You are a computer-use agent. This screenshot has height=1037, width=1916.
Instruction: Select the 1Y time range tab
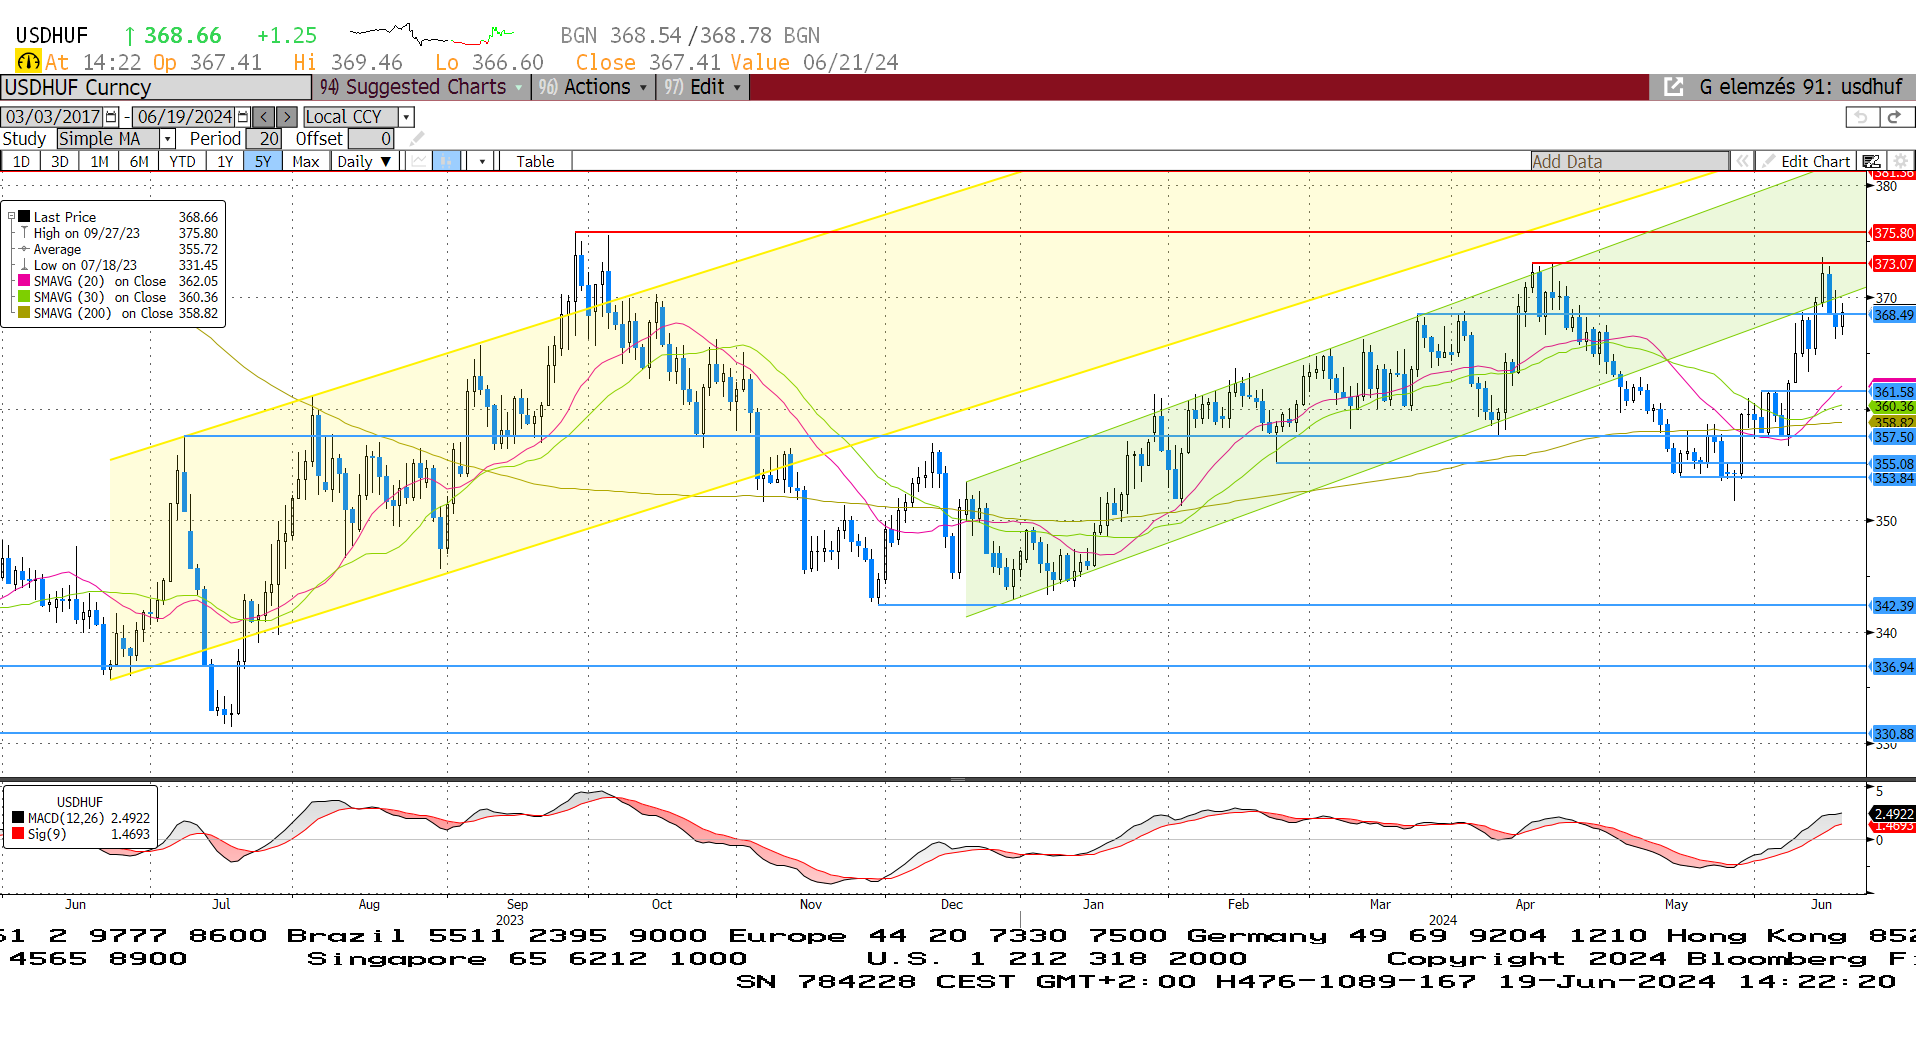point(225,161)
